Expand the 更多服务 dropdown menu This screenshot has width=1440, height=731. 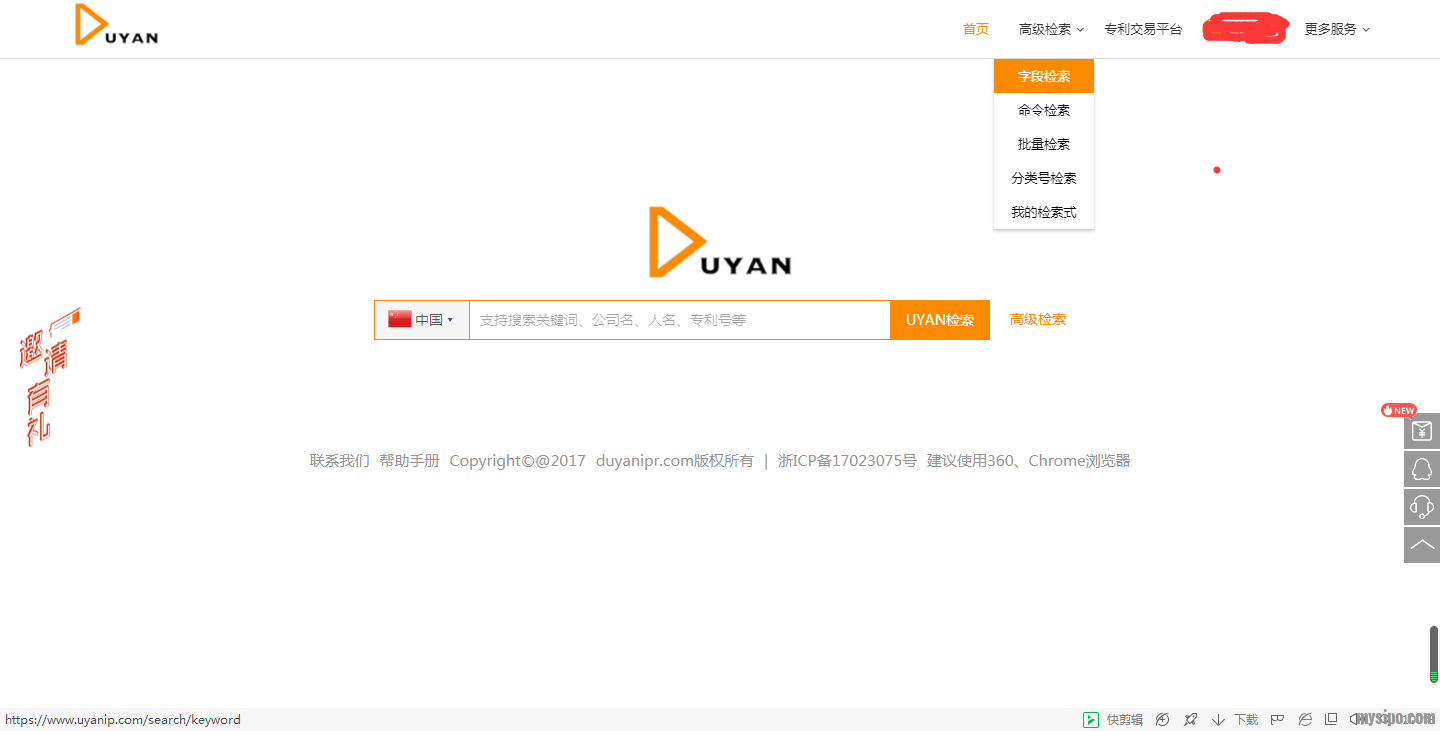coord(1336,30)
